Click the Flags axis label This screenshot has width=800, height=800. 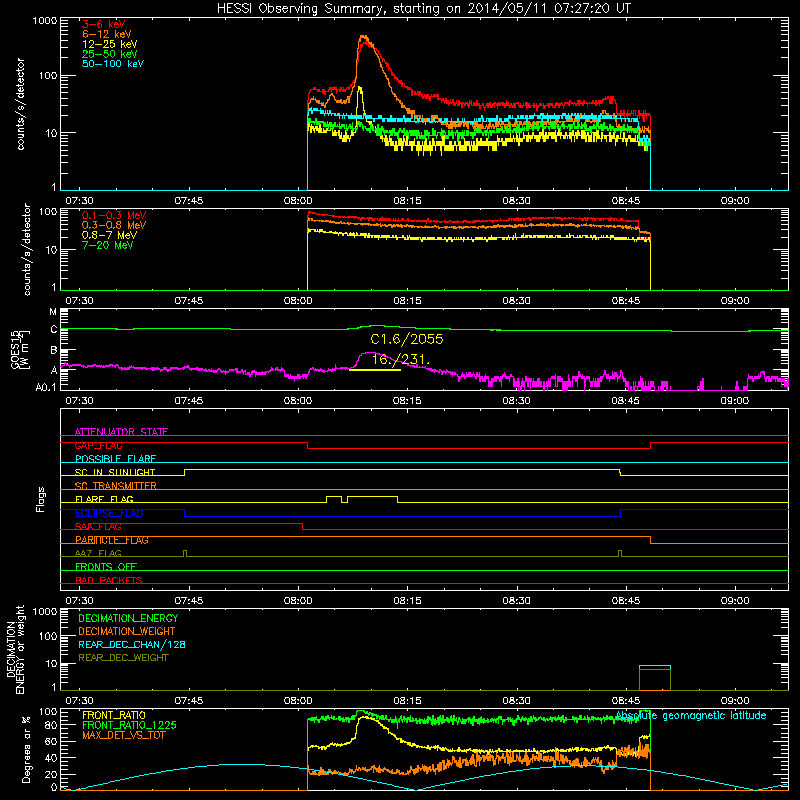point(40,499)
